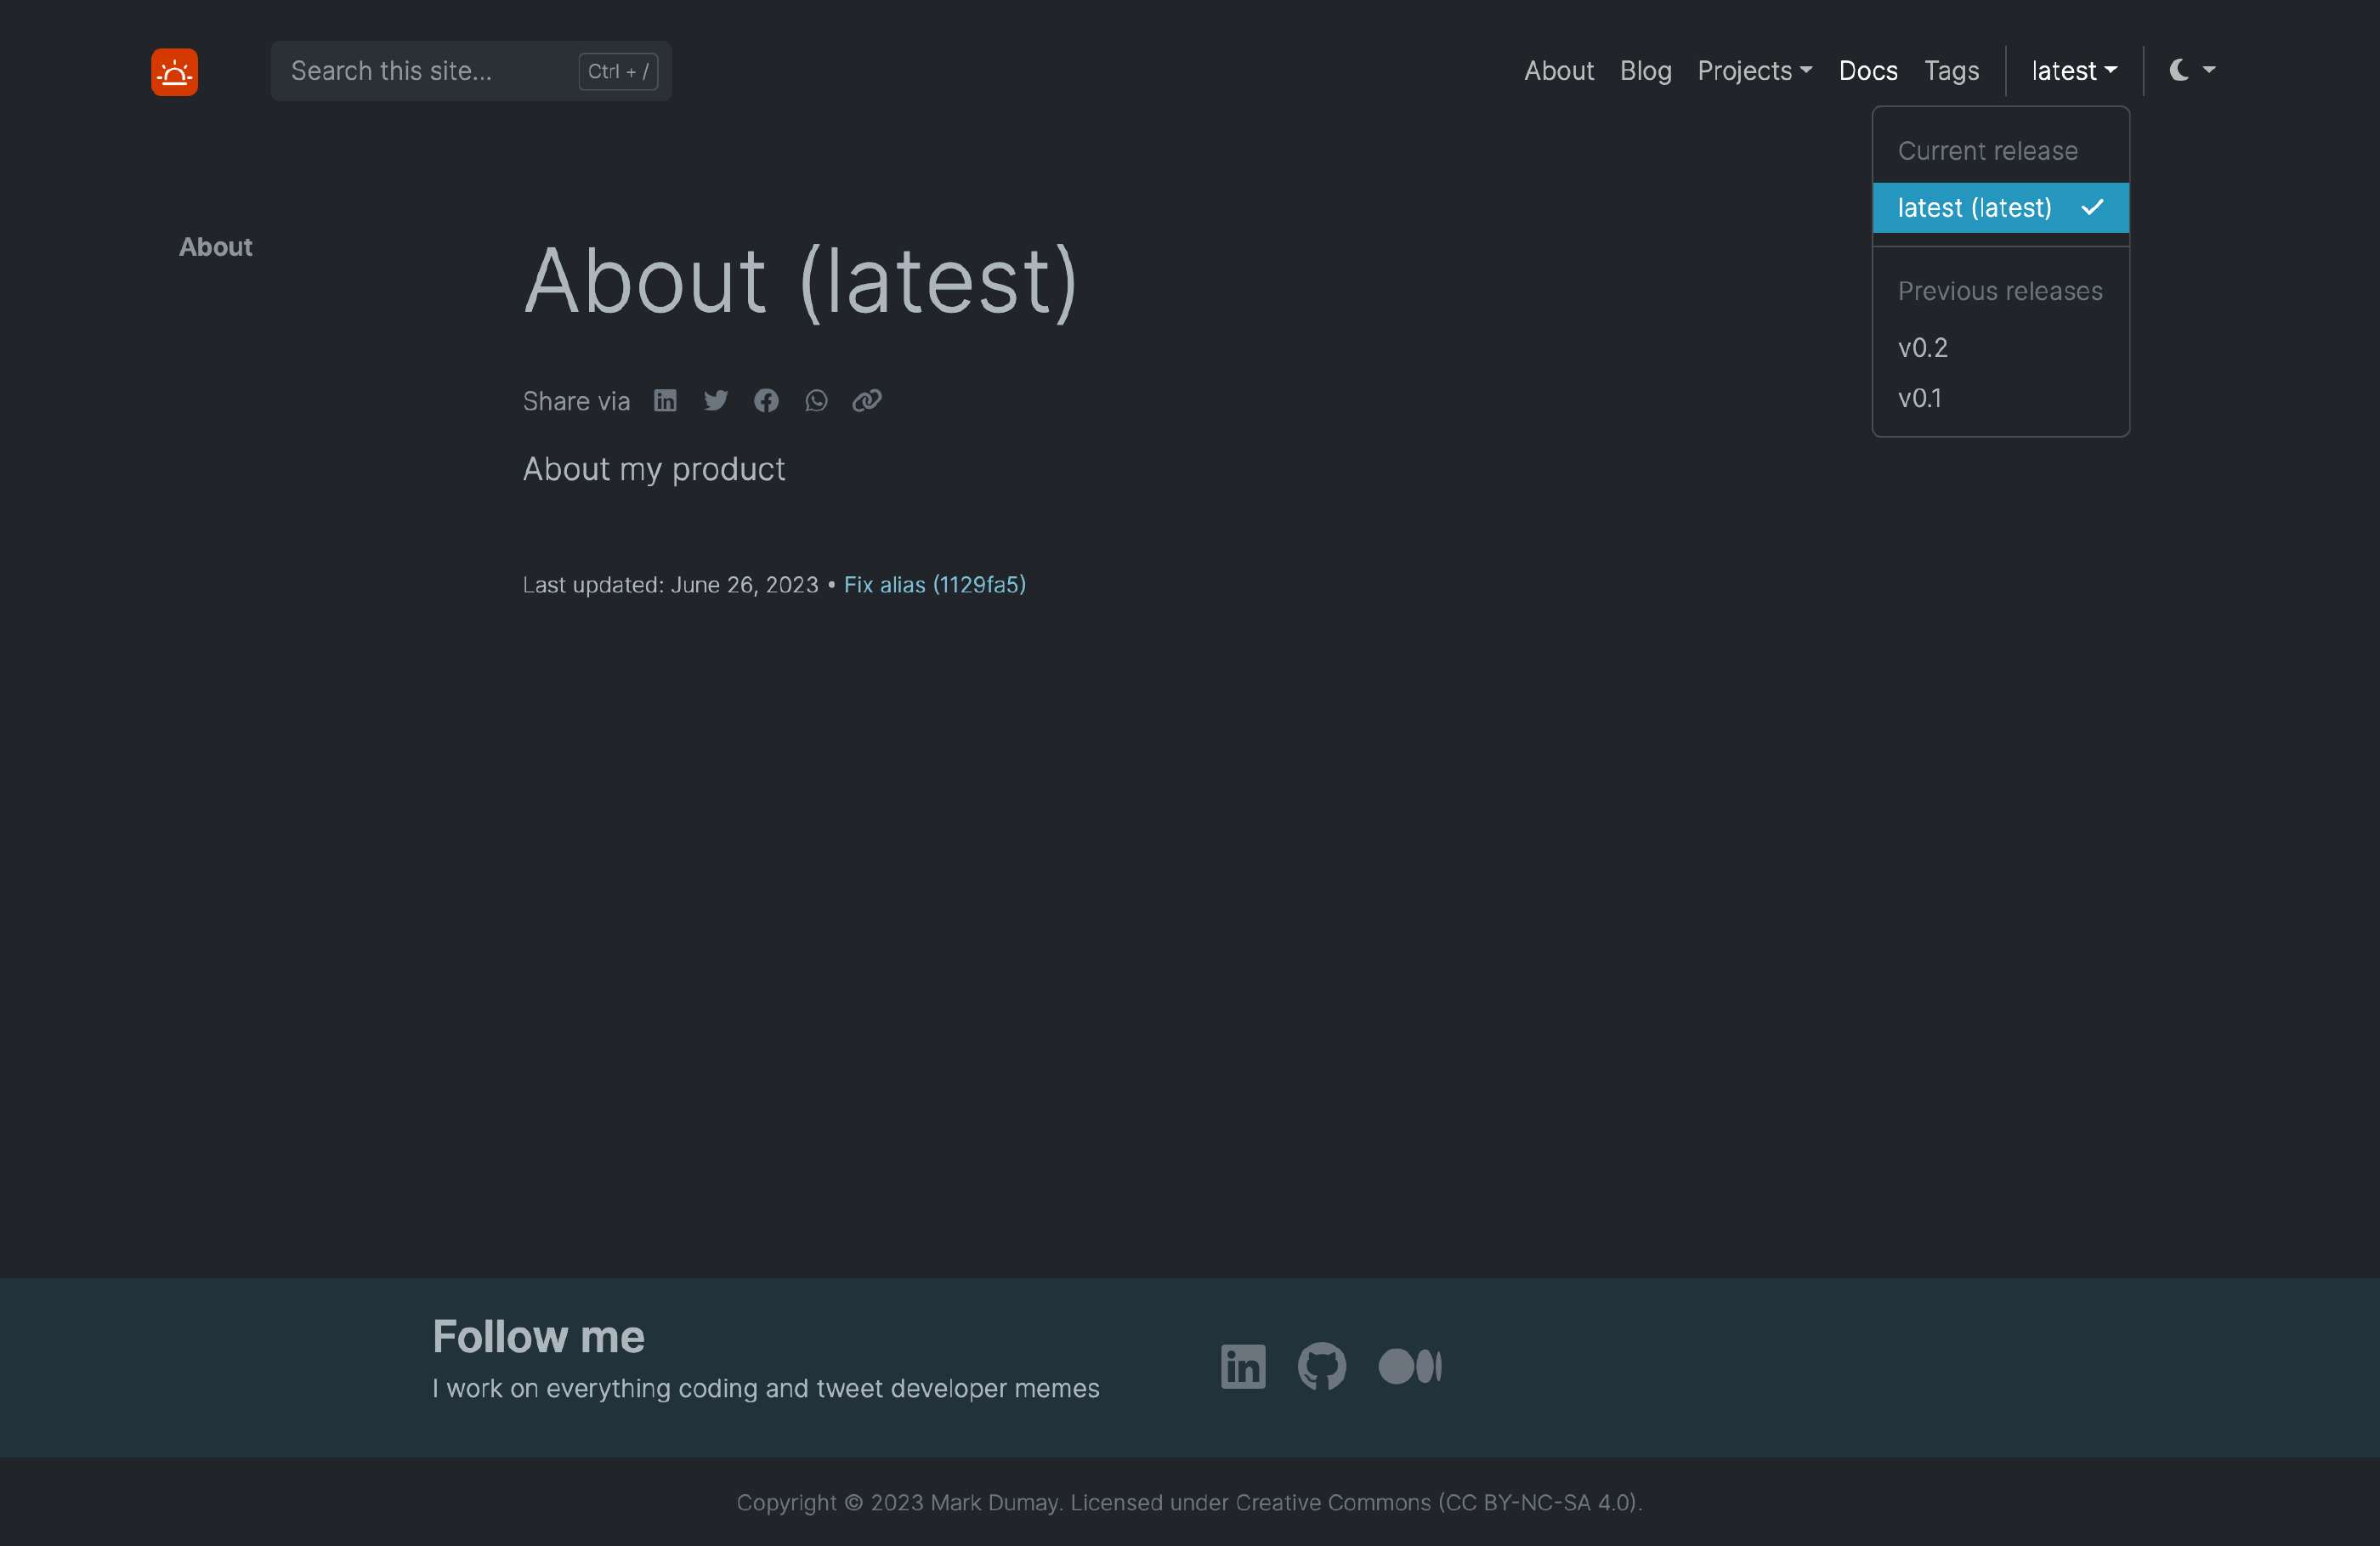Screen dimensions: 2380x1546
Task: Click the orange site logo
Action: [174, 71]
